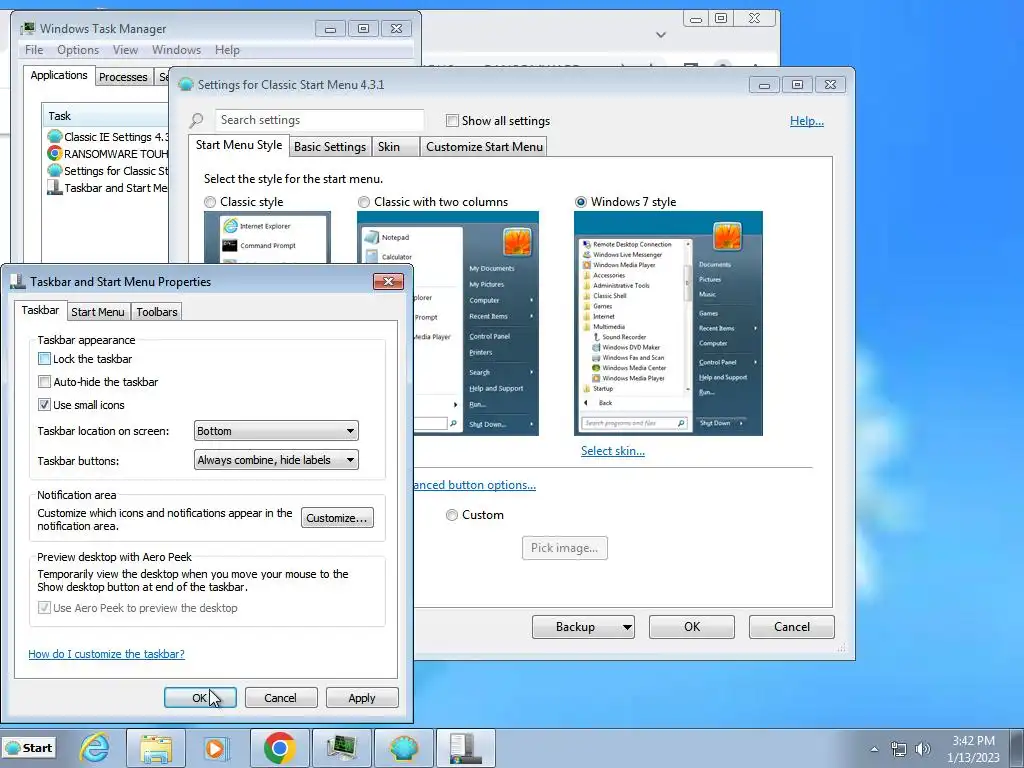1024x768 pixels.
Task: Choose Classic style radio button
Action: (210, 202)
